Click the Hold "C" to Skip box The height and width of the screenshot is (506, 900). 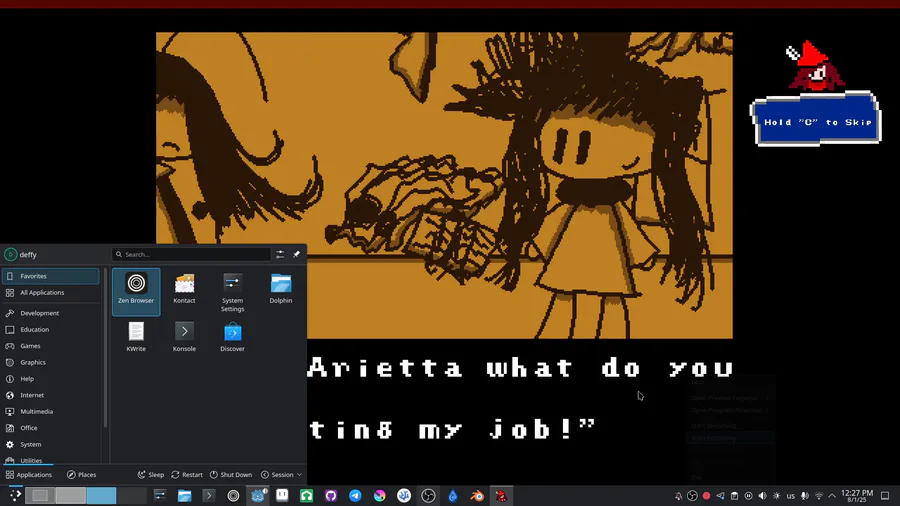click(817, 122)
